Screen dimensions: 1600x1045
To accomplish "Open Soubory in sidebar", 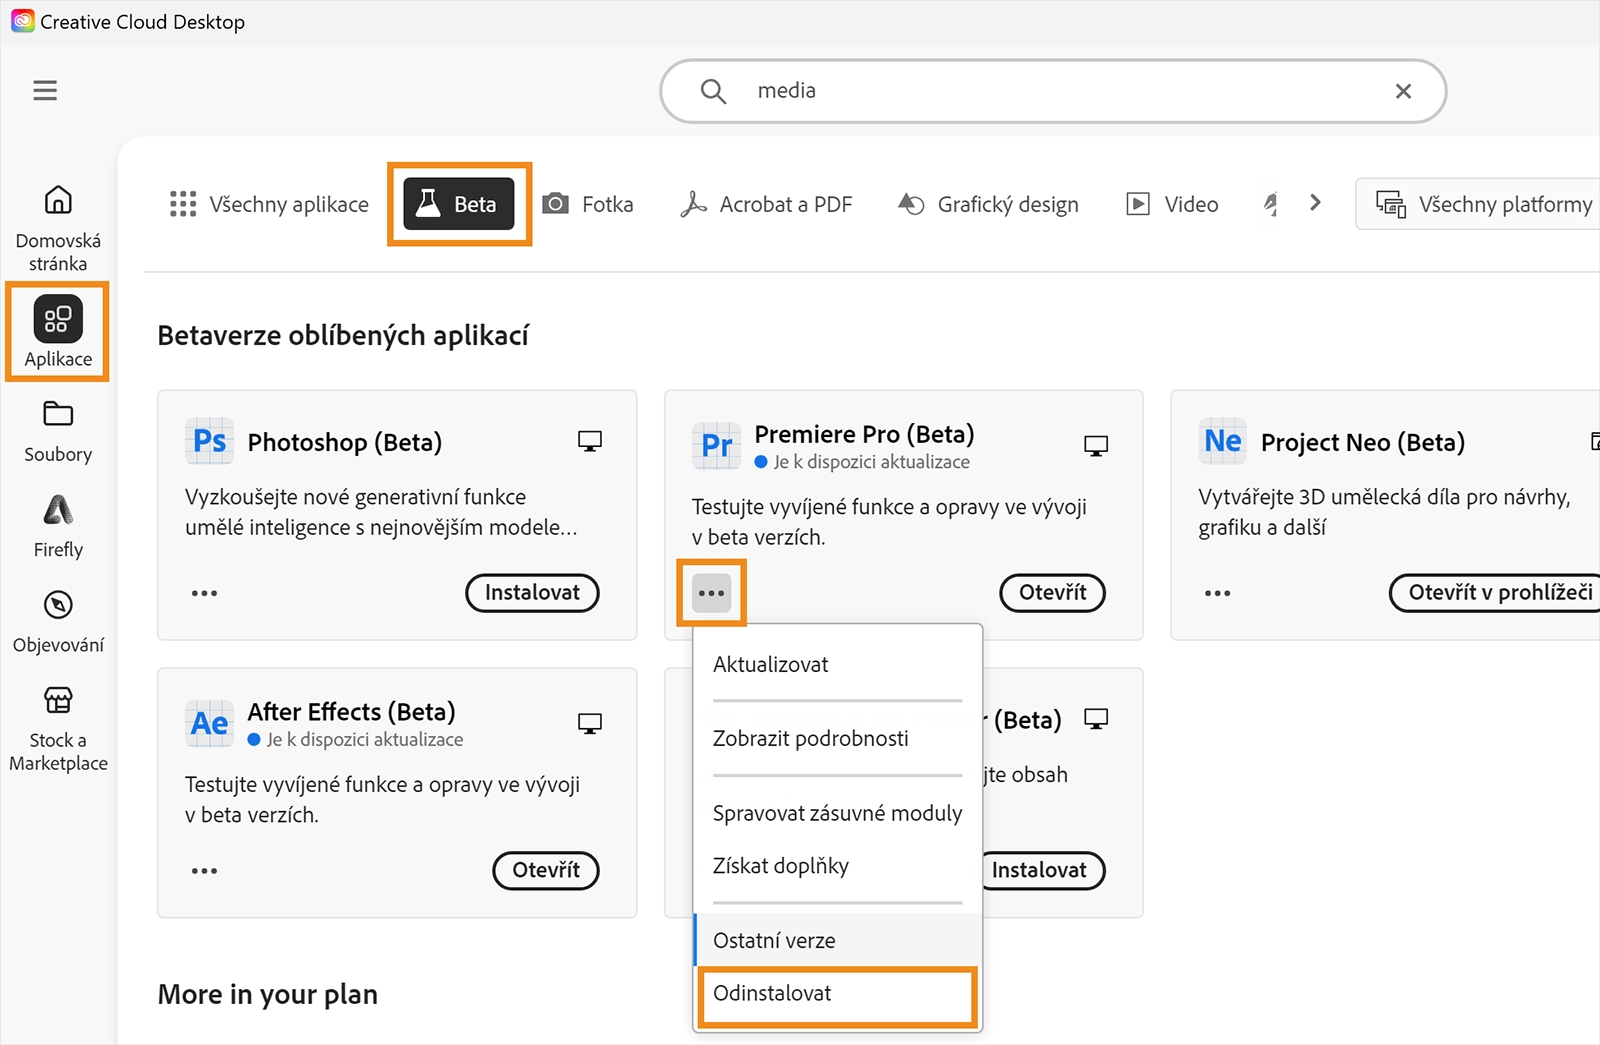I will pyautogui.click(x=58, y=432).
